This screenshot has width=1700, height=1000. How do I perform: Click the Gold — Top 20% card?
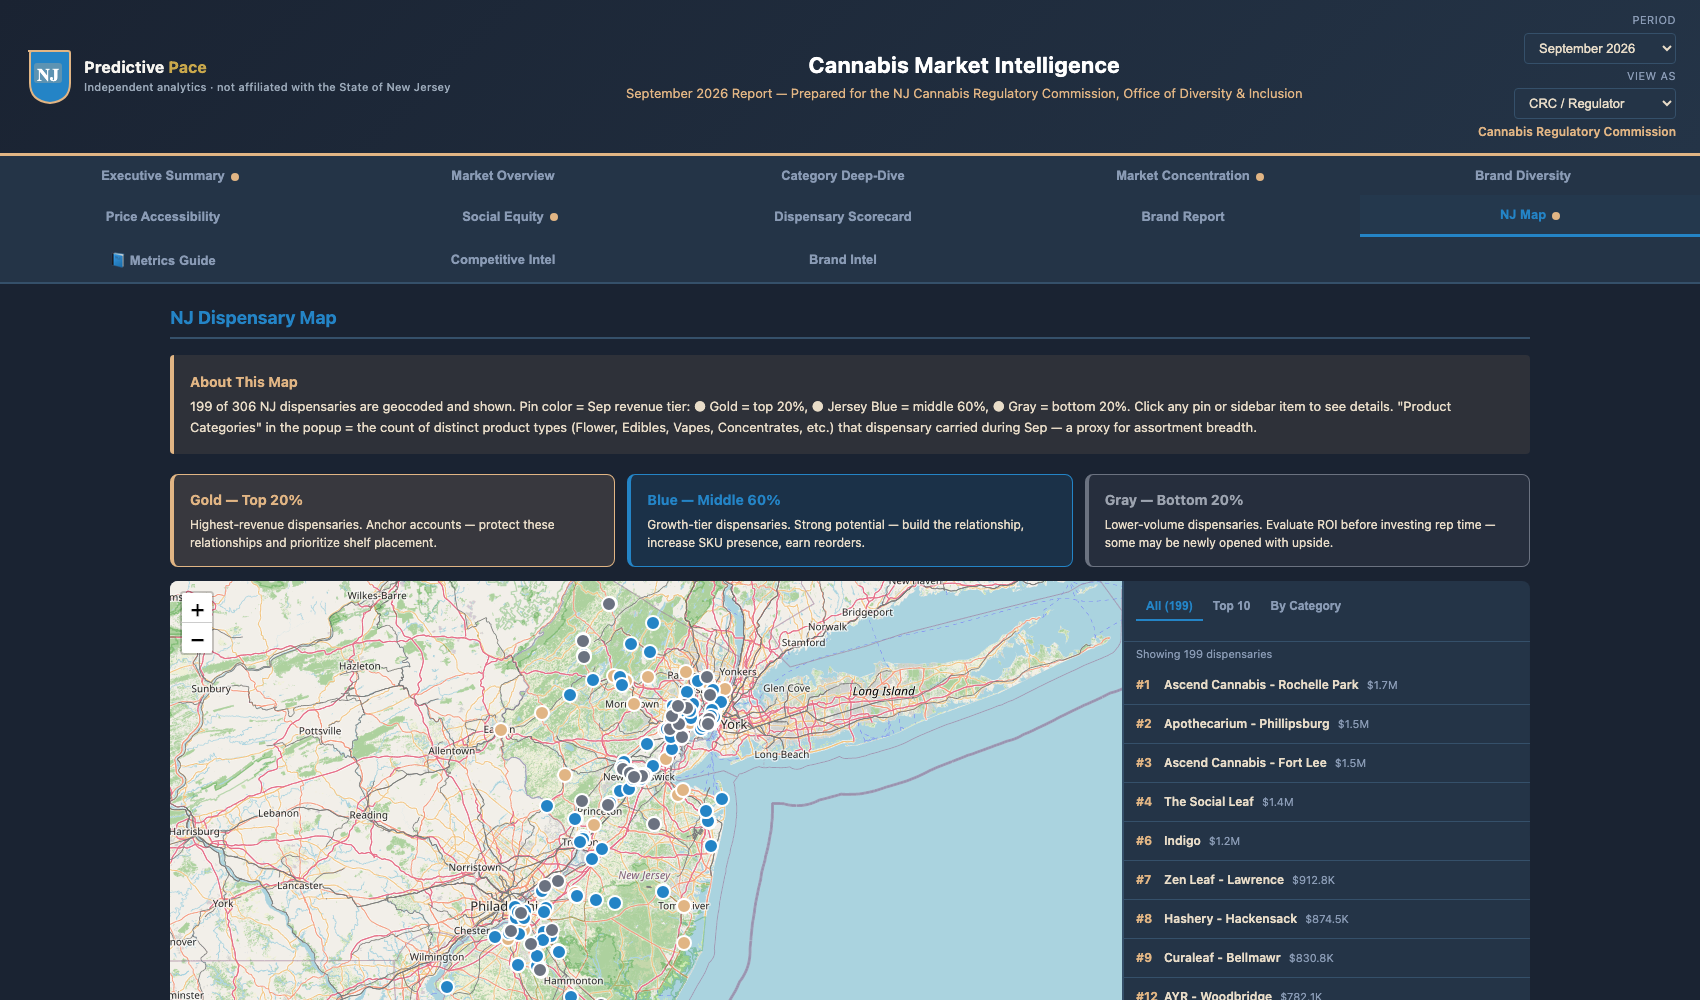(x=392, y=520)
